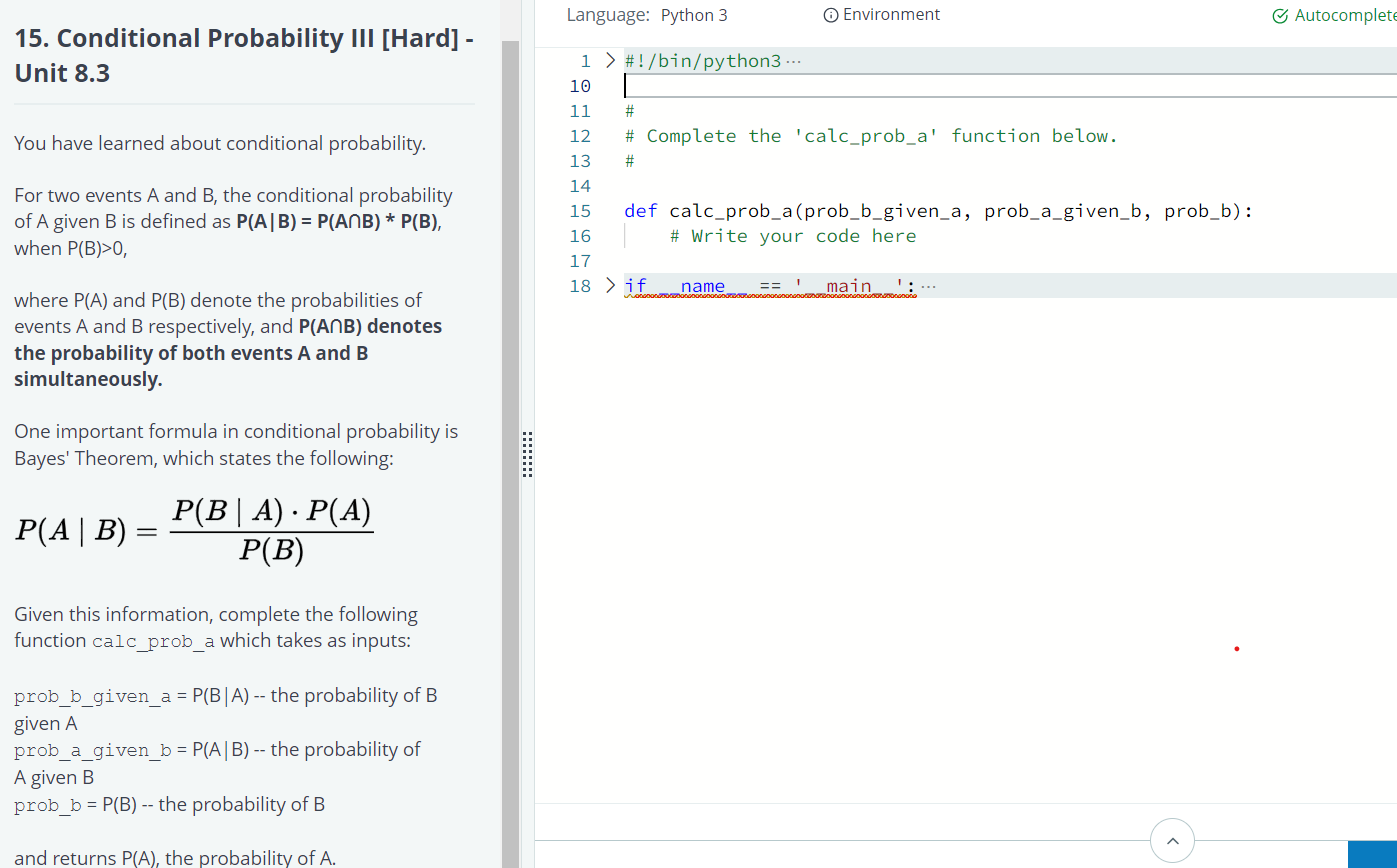Click the fold arrow next to line 18
1397x868 pixels.
(610, 285)
